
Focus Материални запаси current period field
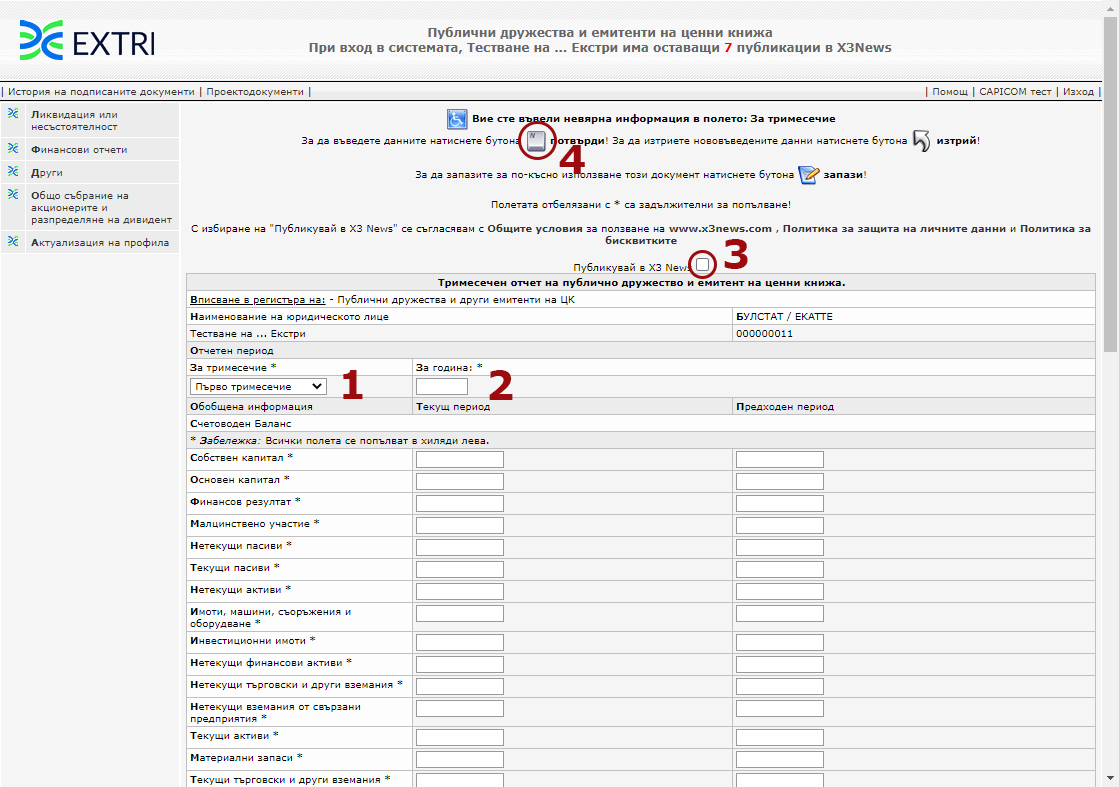[x=460, y=759]
